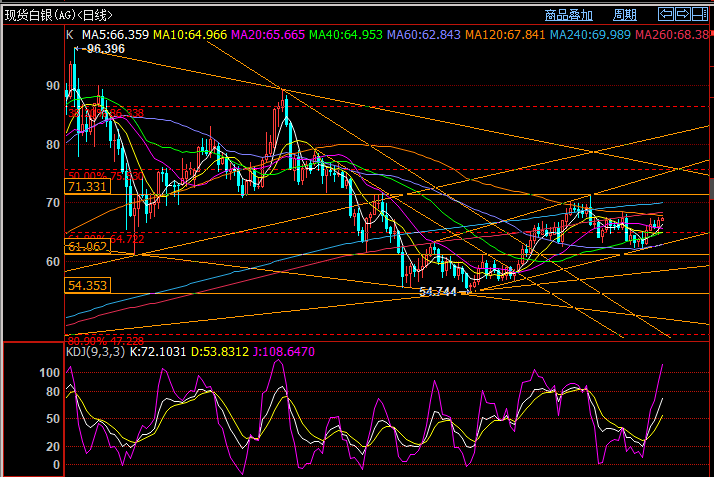Click the K label before MA5
Viewport: 714px width, 477px height.
click(x=70, y=35)
